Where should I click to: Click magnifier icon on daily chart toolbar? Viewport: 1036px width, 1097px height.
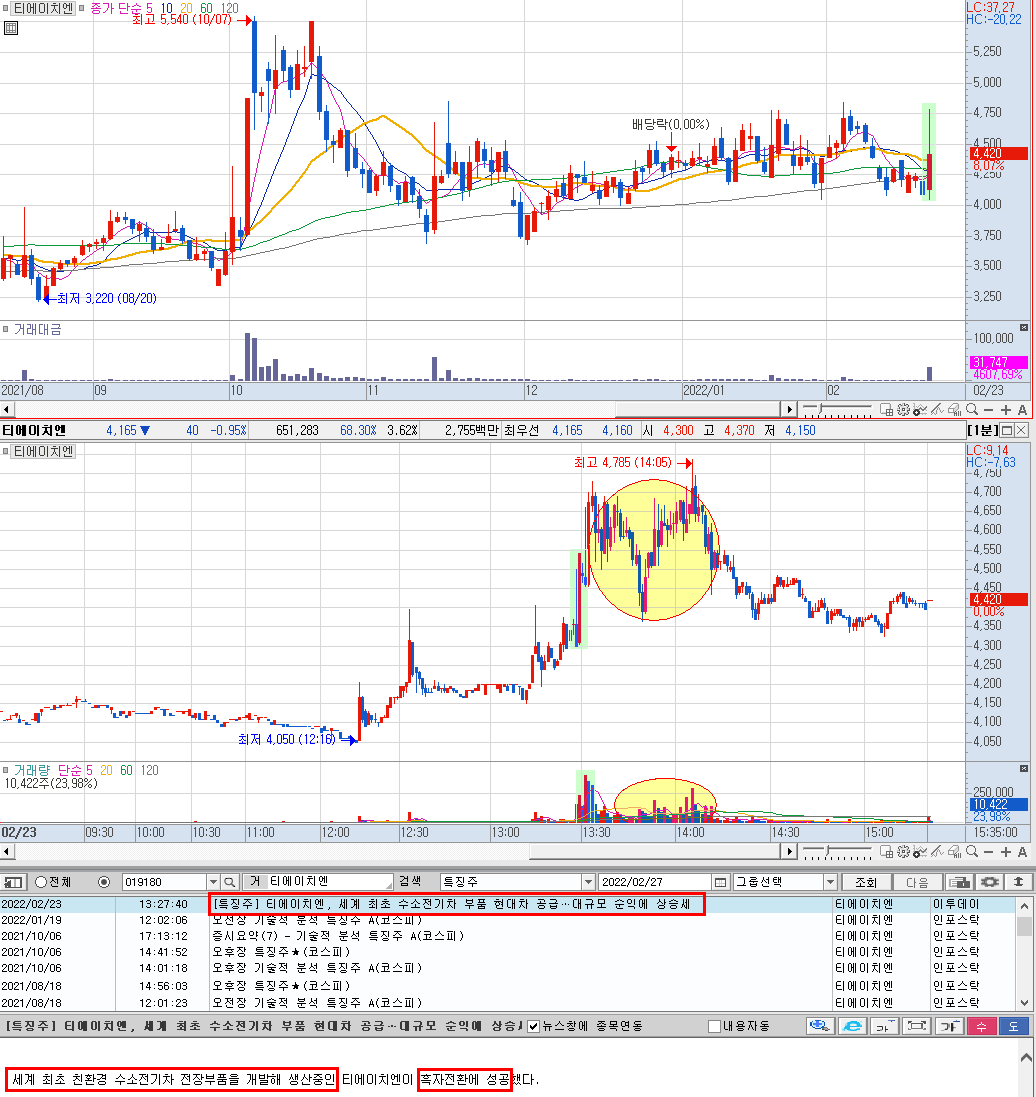tap(972, 410)
